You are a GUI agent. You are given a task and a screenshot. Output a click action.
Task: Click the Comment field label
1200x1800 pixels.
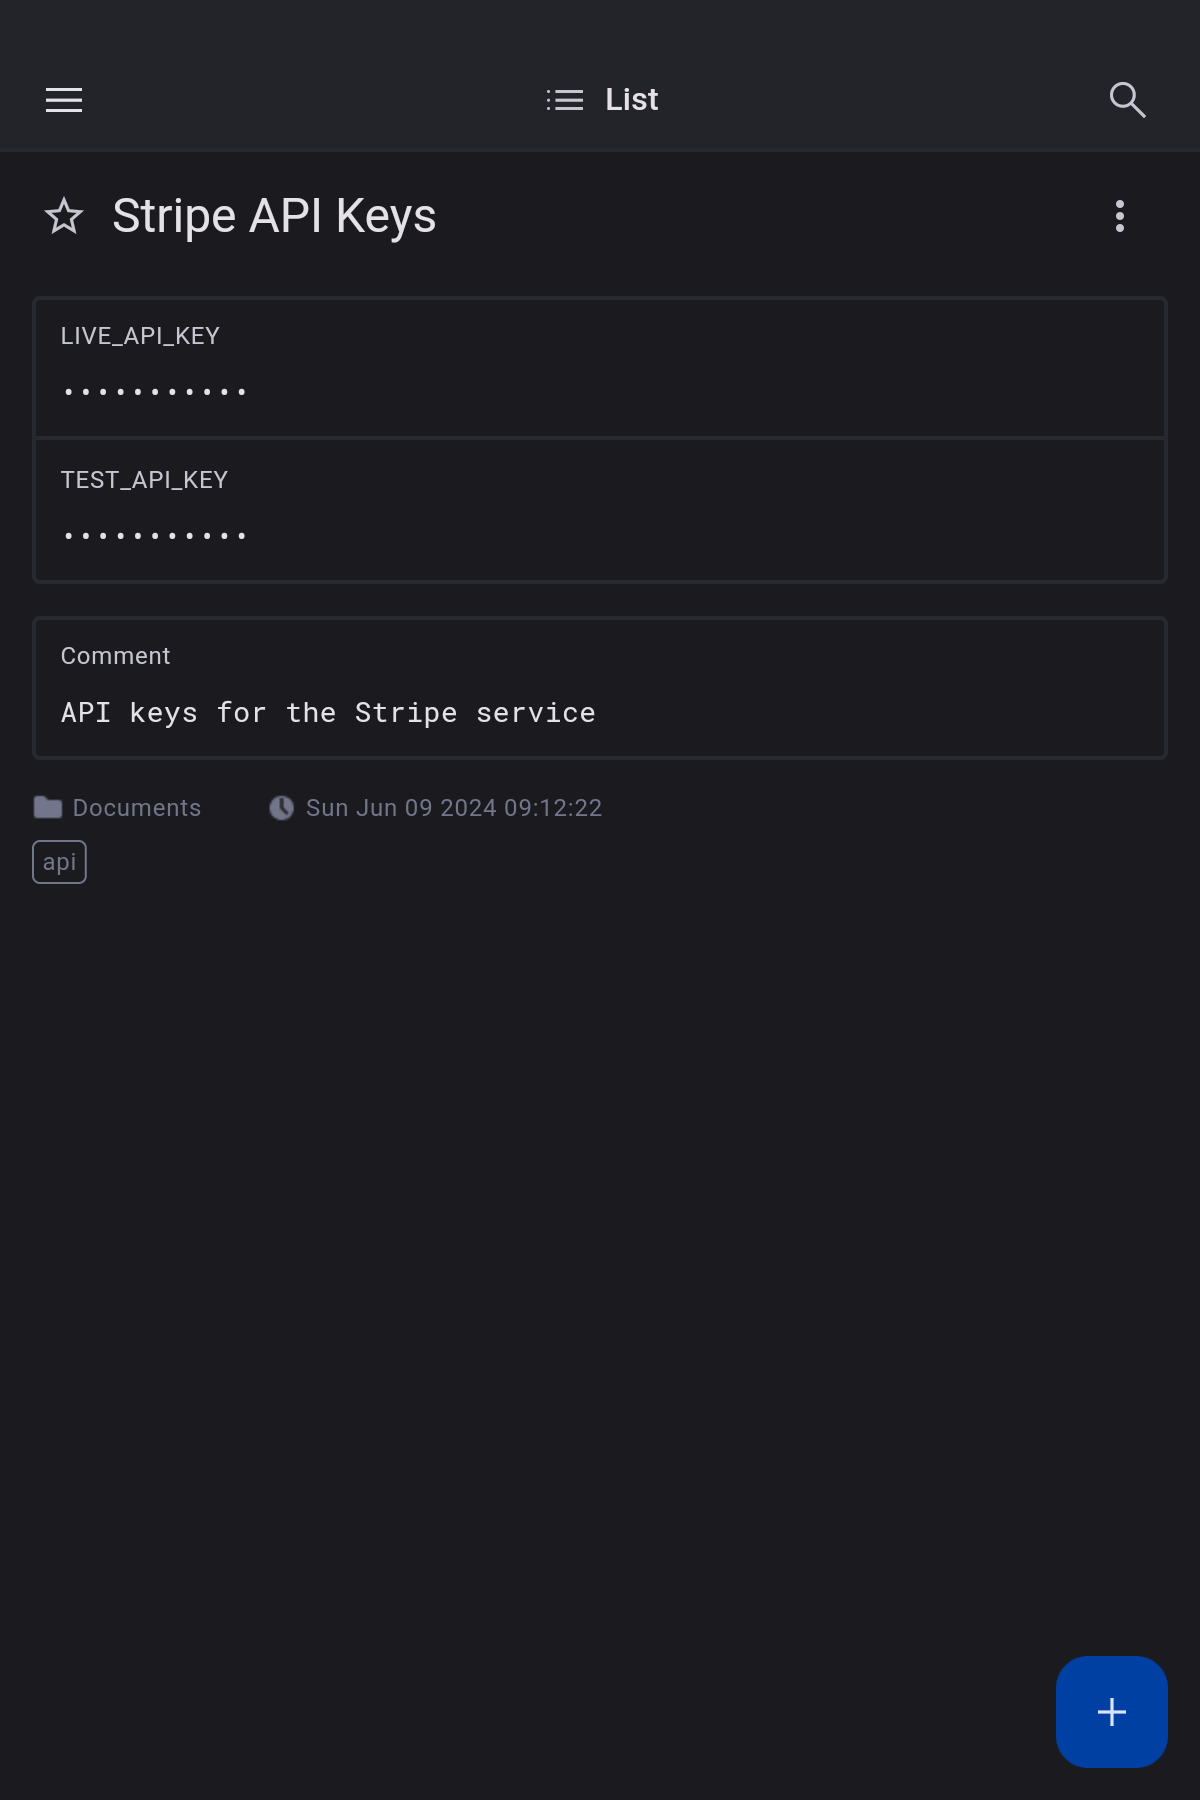coord(116,656)
